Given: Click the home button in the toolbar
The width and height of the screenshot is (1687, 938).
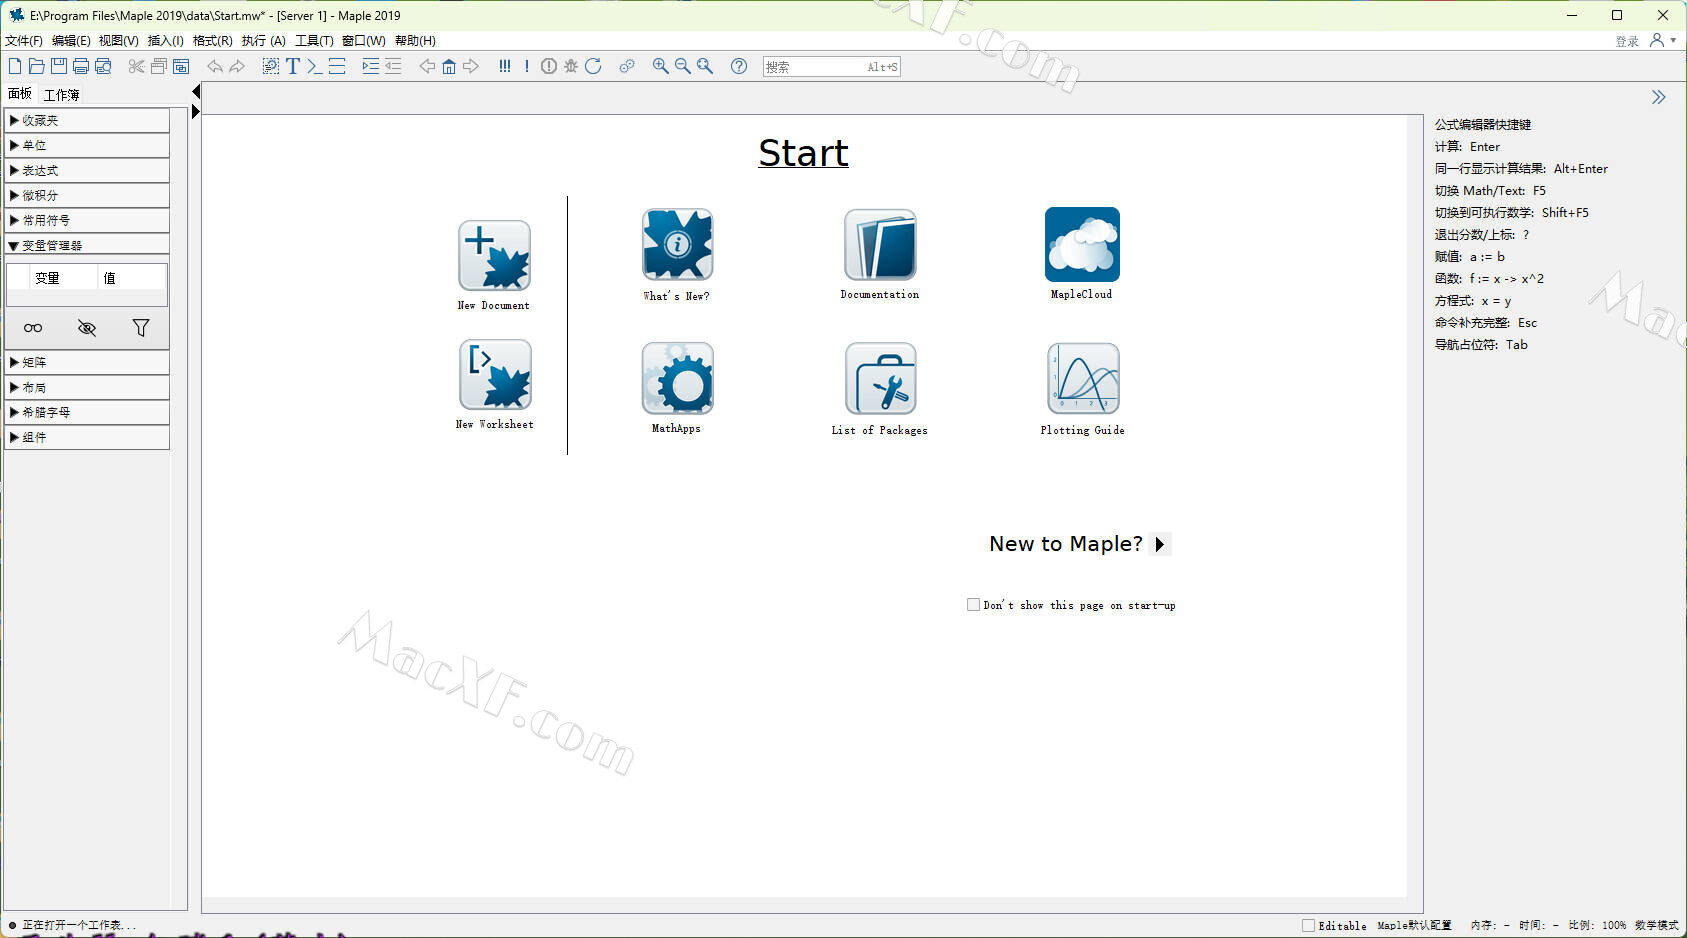Looking at the screenshot, I should [x=449, y=67].
